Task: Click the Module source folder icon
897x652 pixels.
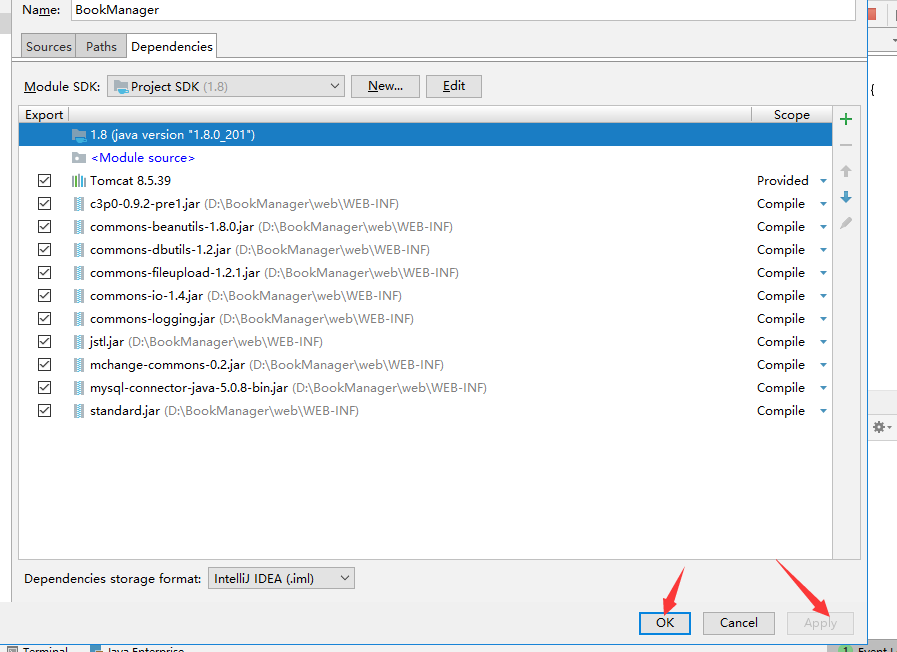Action: (79, 158)
